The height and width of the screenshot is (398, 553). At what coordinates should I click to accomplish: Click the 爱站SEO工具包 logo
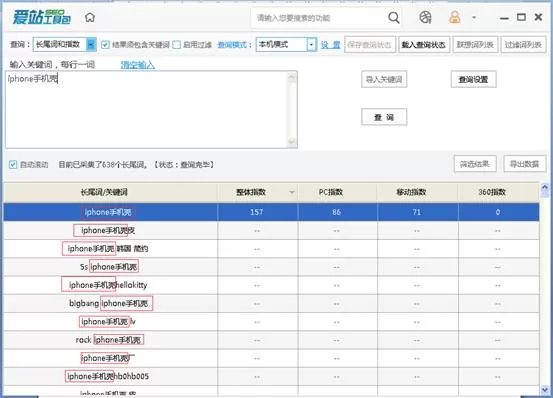(42, 17)
